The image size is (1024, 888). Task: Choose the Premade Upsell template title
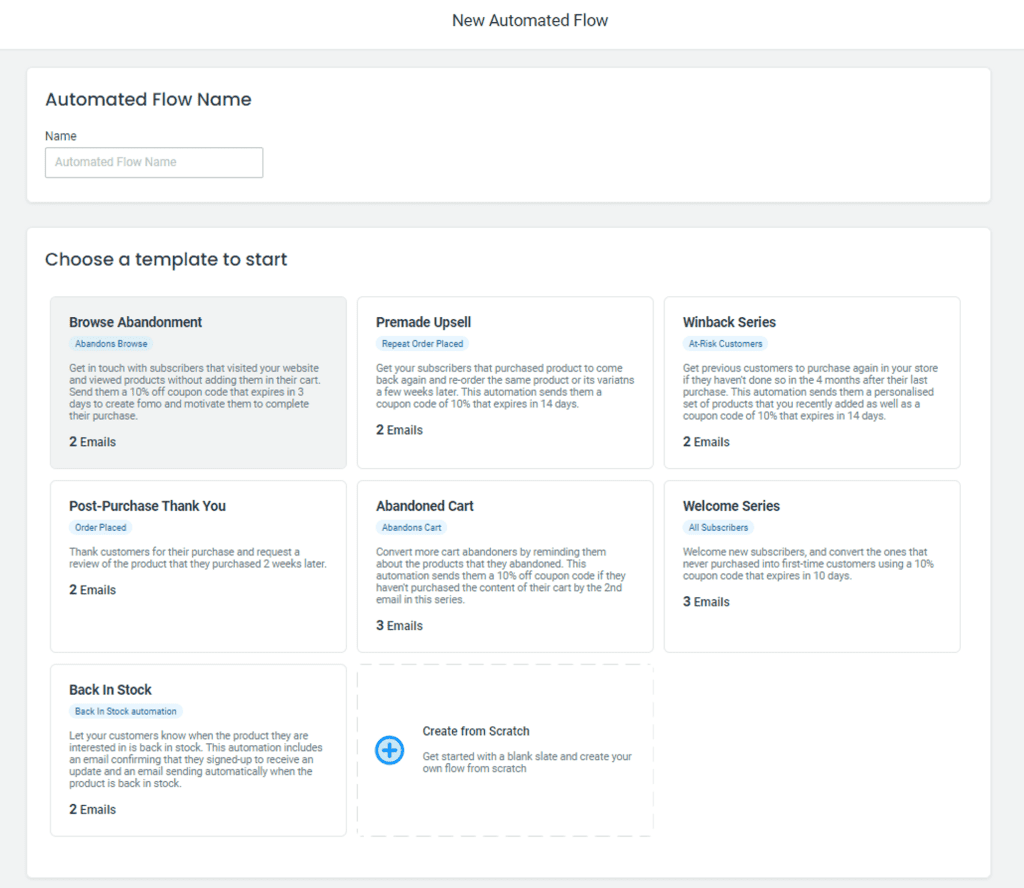tap(423, 322)
